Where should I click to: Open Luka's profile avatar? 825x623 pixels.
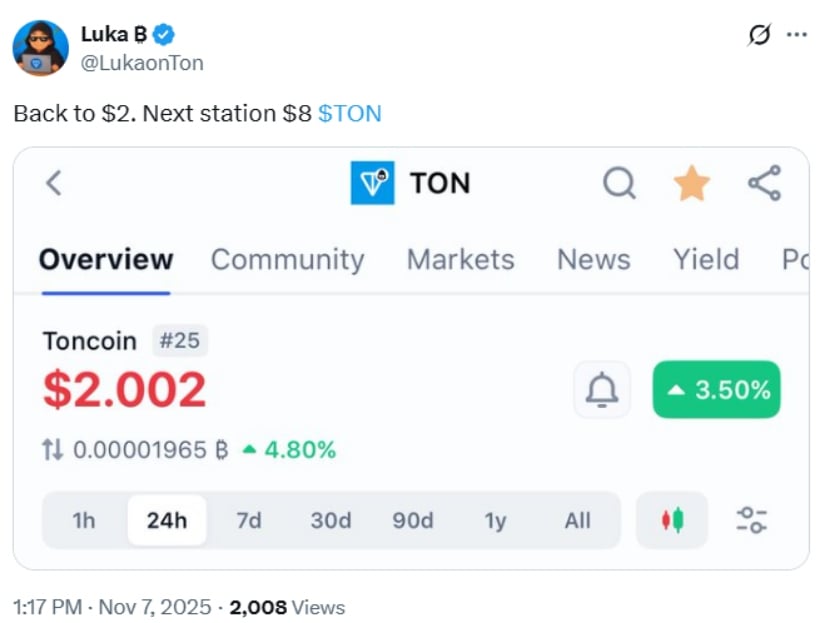tap(41, 48)
